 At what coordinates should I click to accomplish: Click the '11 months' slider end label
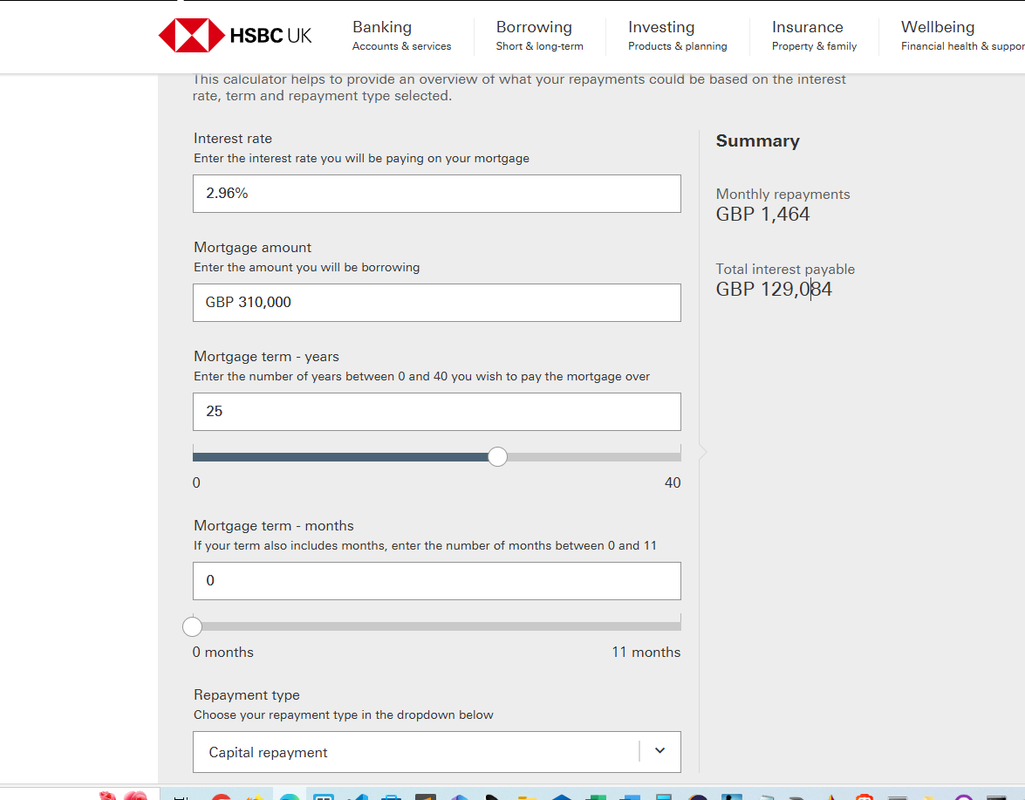click(646, 652)
